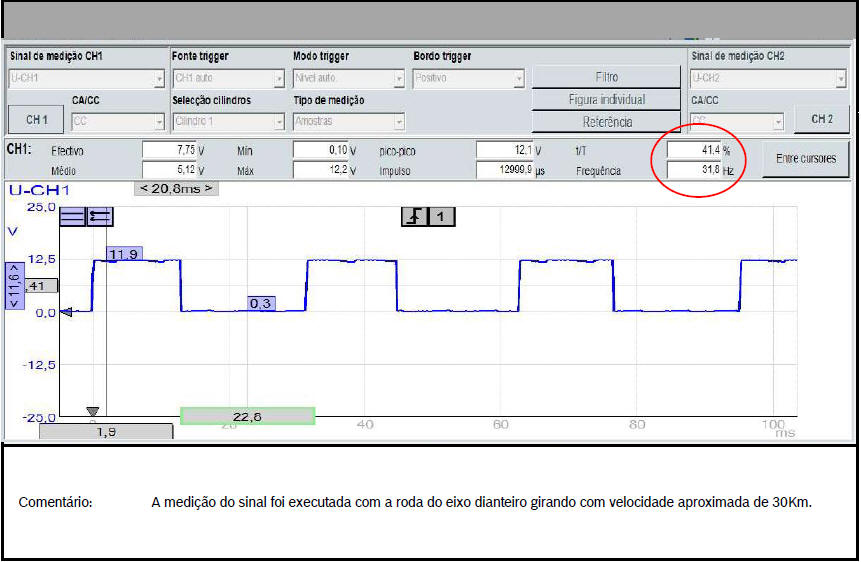Click the rising edge trigger icon
Image resolution: width=861 pixels, height=562 pixels.
(416, 216)
